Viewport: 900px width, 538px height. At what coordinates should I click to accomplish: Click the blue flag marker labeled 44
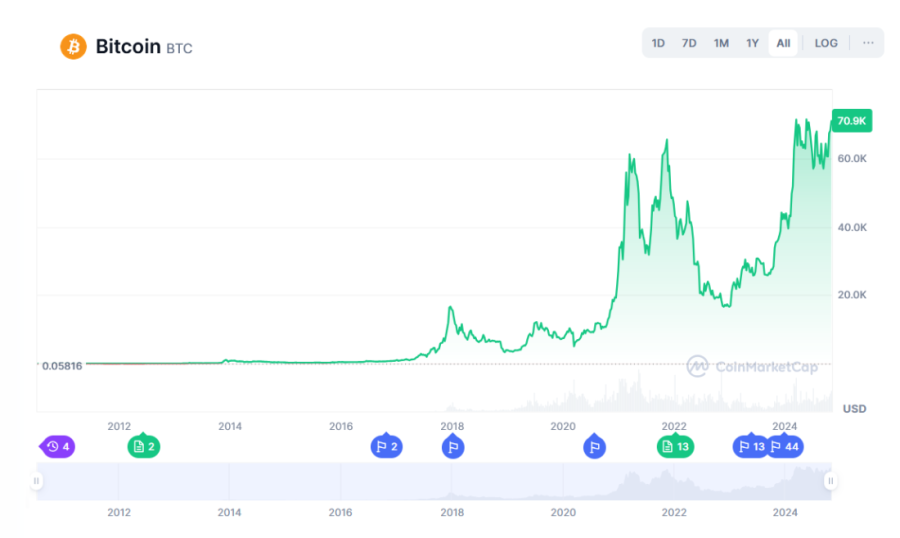[785, 446]
